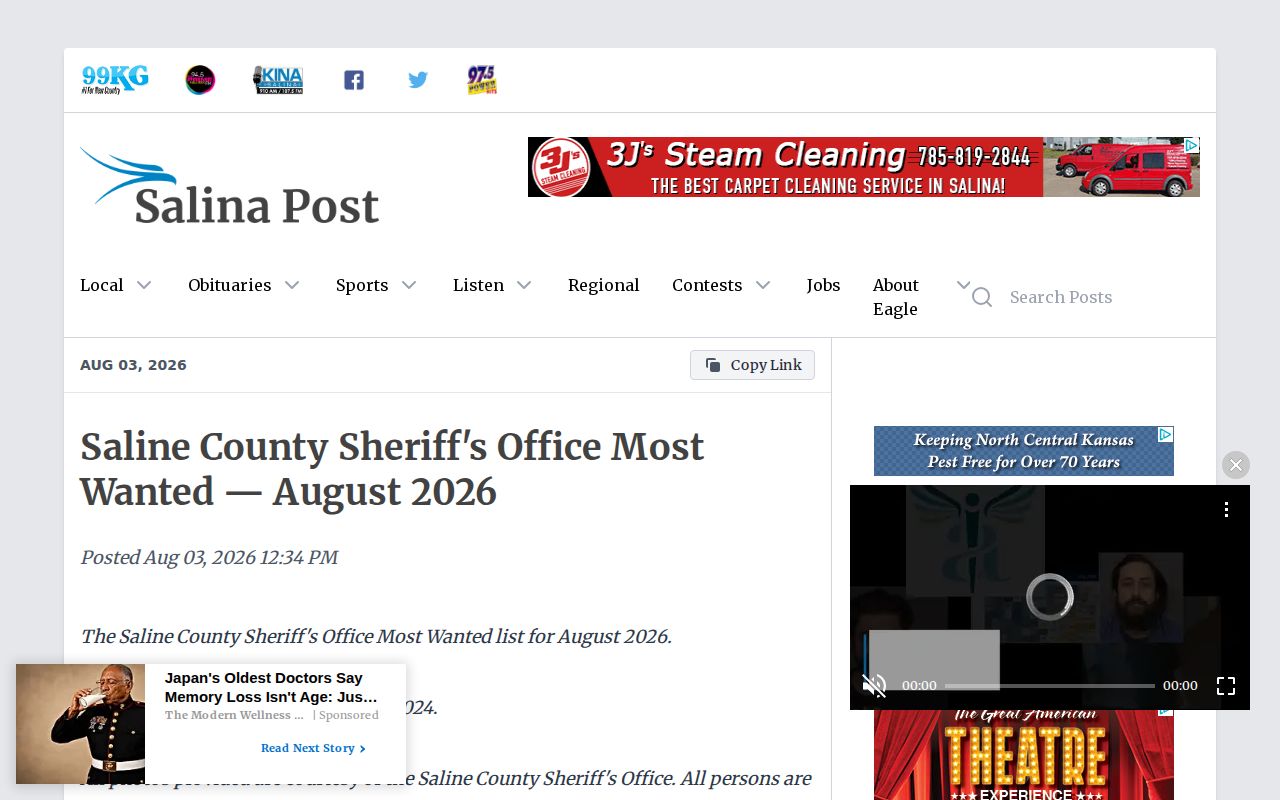Open the KINA radio station logo
This screenshot has height=800, width=1280.
[278, 80]
